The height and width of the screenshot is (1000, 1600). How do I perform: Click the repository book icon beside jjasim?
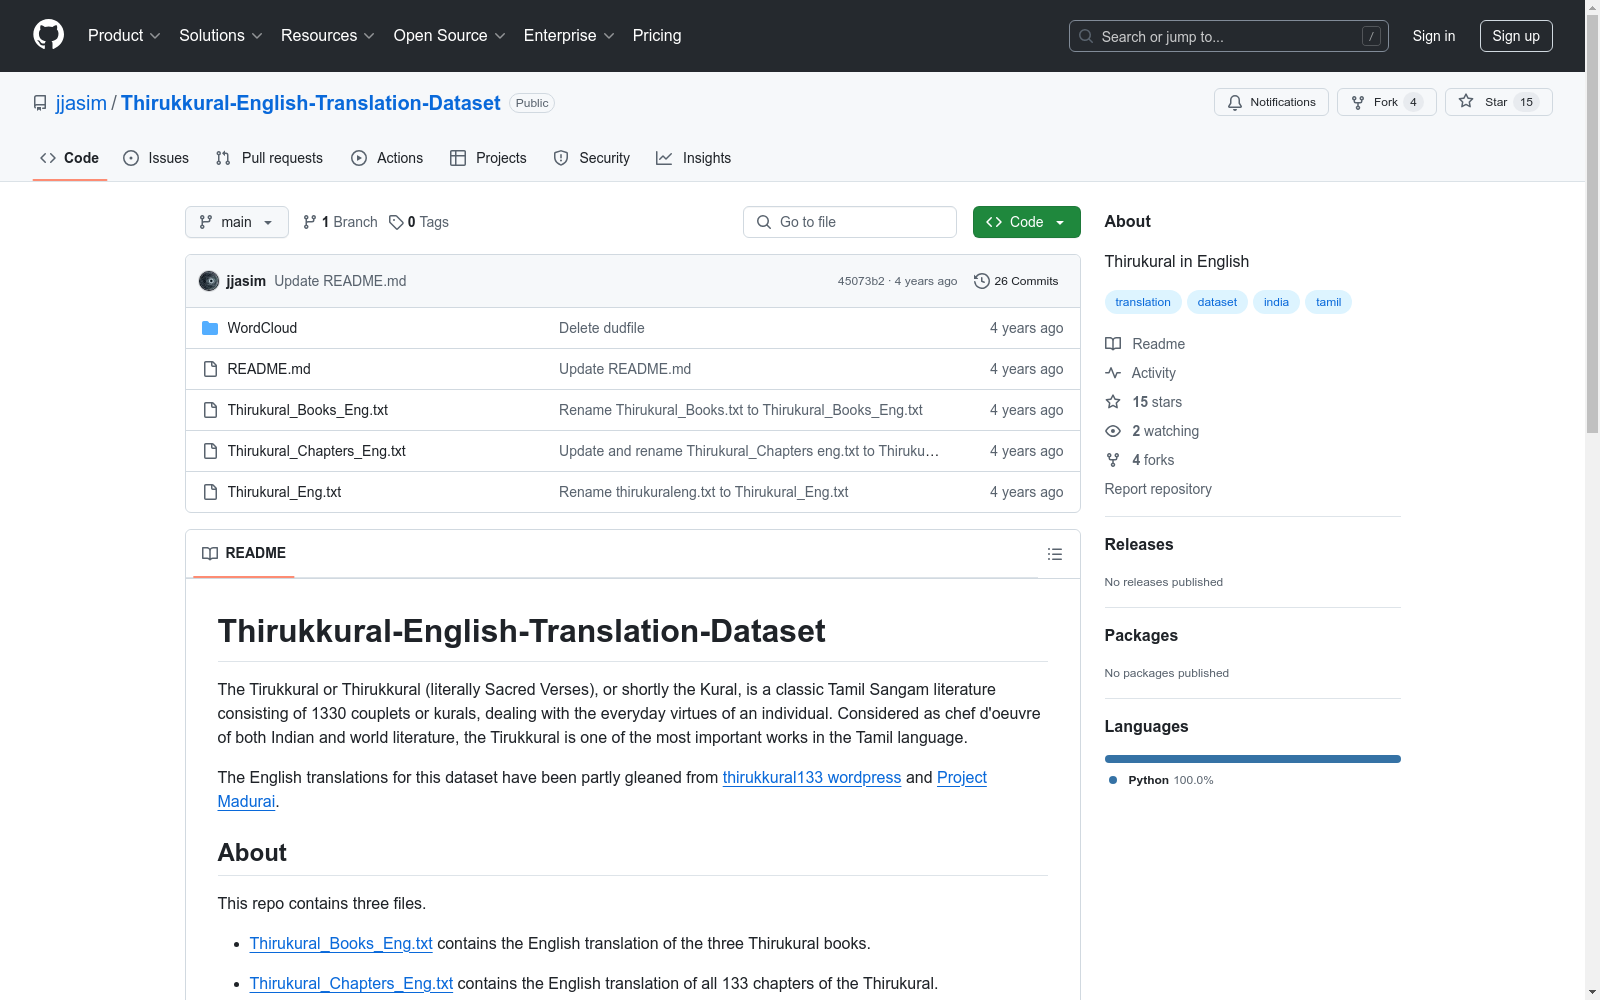click(40, 103)
